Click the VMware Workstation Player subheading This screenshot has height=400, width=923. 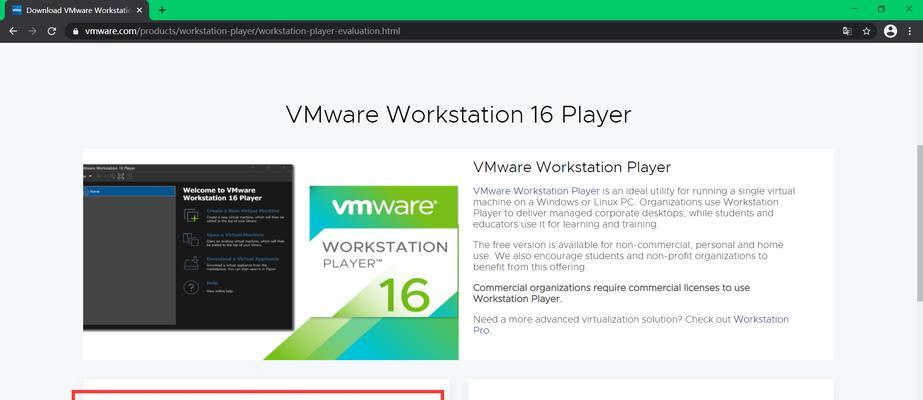coord(572,167)
